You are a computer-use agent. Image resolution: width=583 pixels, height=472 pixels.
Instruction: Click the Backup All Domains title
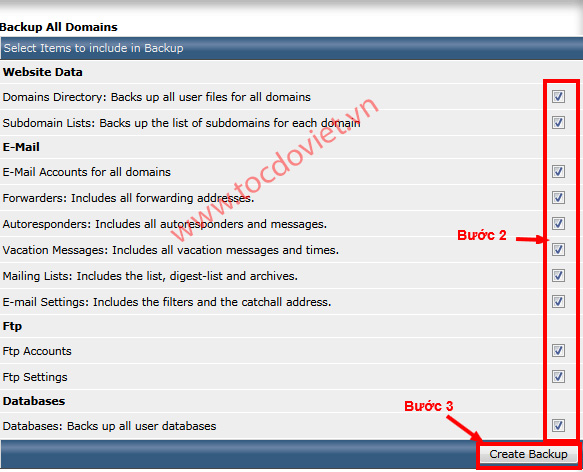(x=59, y=27)
